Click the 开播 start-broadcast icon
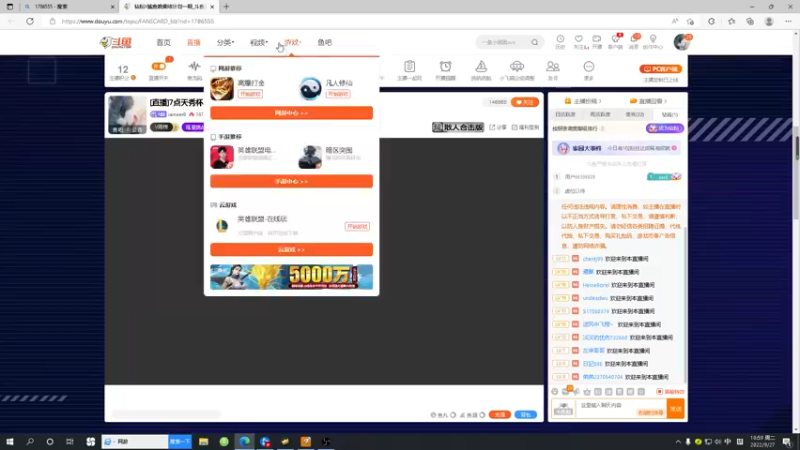The width and height of the screenshot is (800, 450). [596, 41]
